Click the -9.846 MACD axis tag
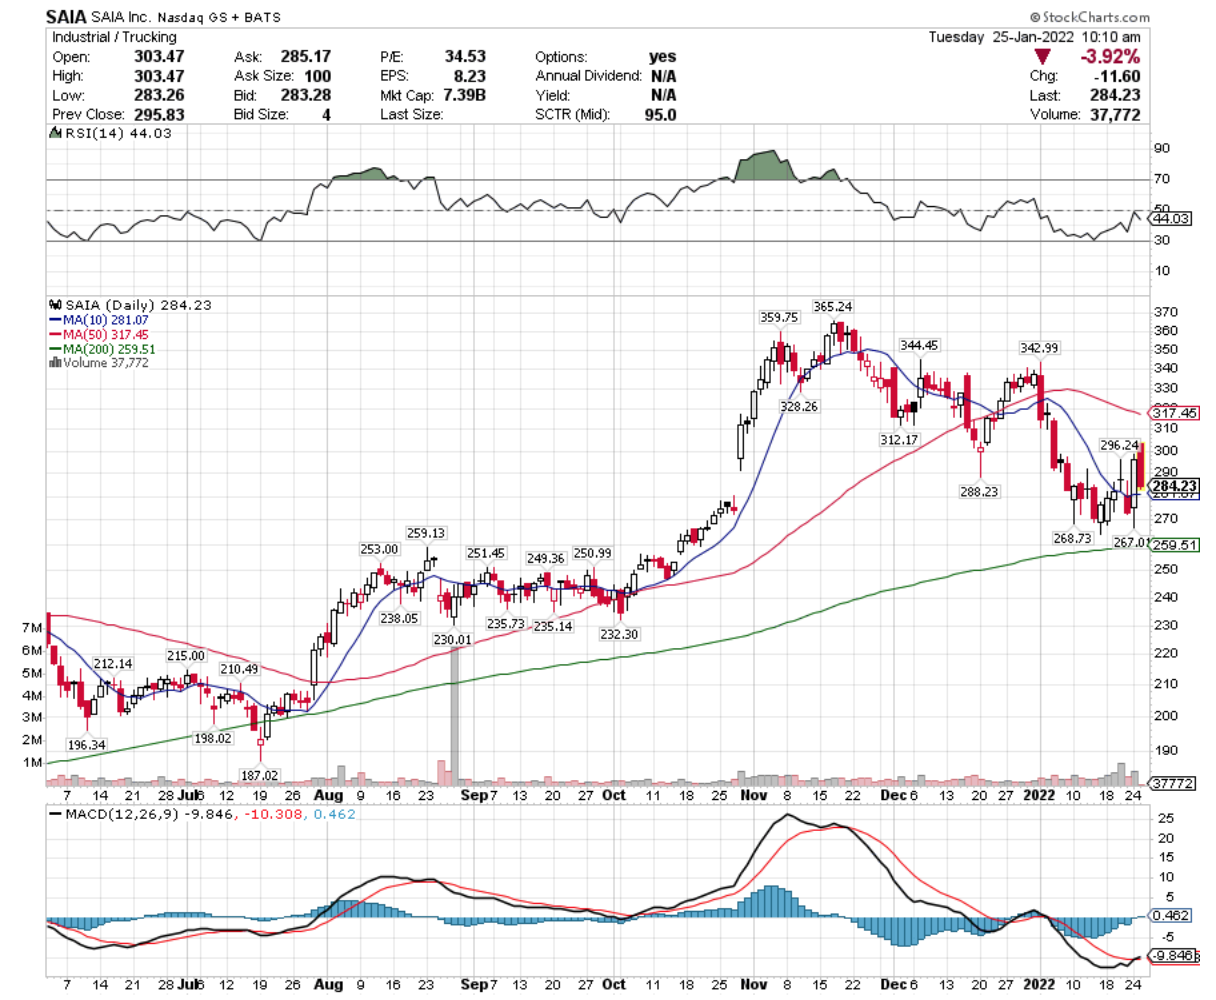This screenshot has height=1000, width=1216. coord(1172,955)
